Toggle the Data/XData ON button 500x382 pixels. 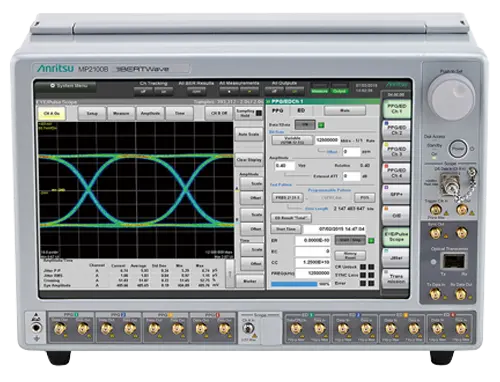[x=305, y=125]
